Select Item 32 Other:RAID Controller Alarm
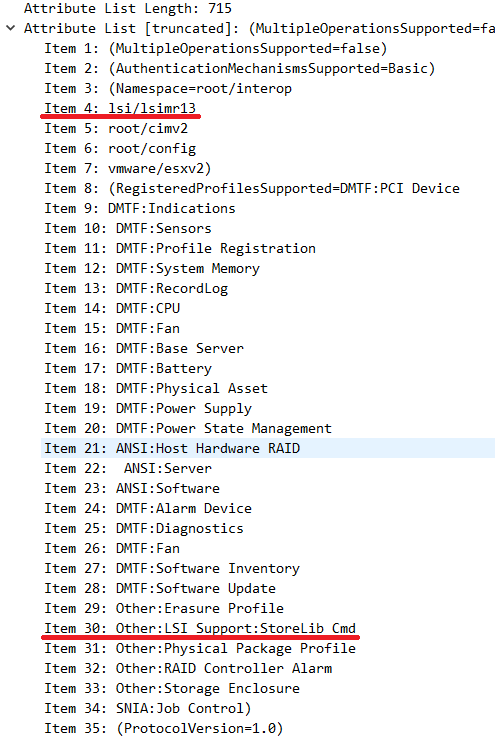495x742 pixels. [188, 668]
